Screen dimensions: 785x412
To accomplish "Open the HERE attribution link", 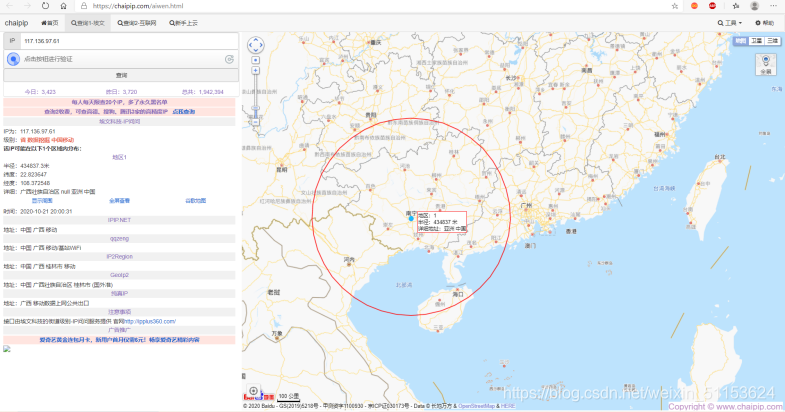I will click(508, 406).
